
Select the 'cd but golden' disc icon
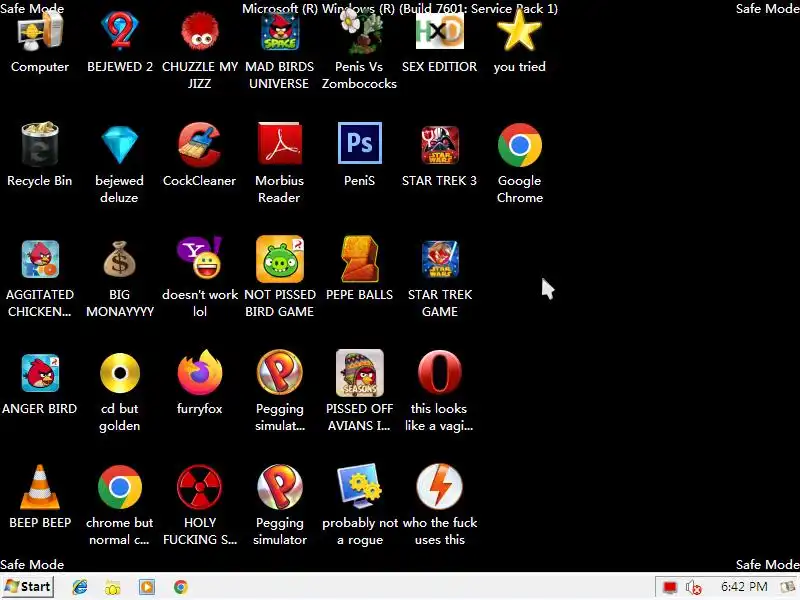tap(120, 373)
